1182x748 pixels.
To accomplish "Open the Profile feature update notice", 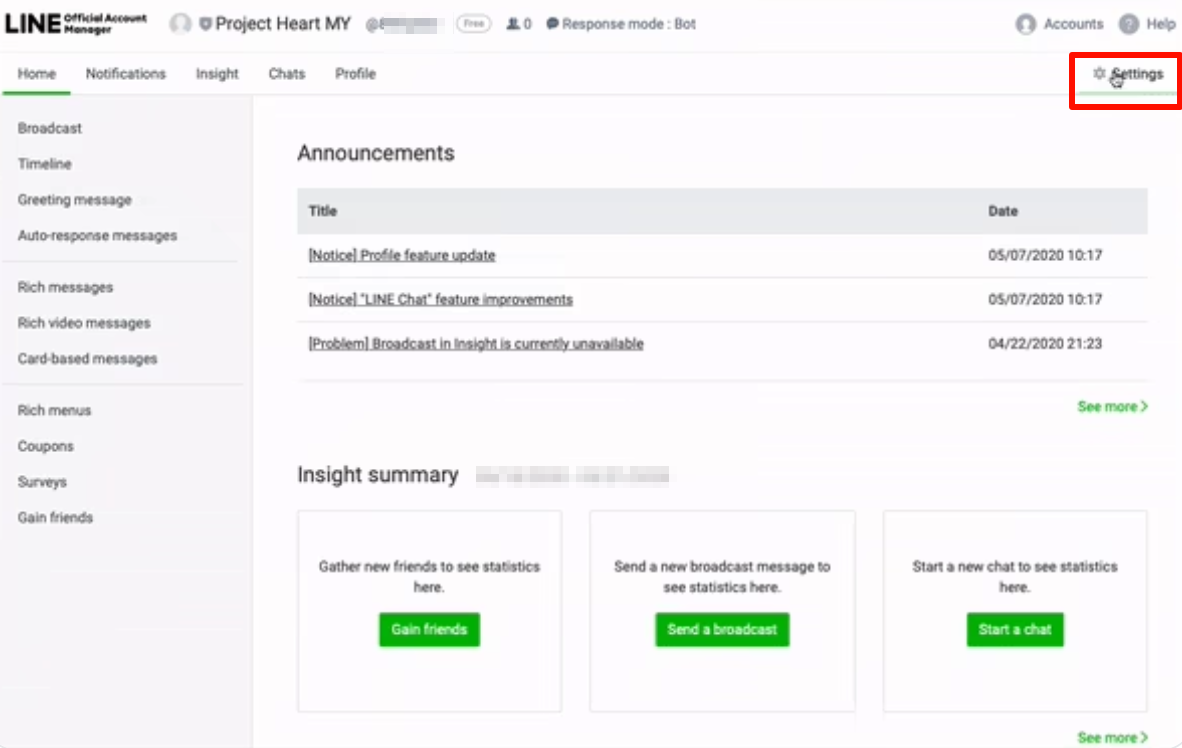I will 402,256.
